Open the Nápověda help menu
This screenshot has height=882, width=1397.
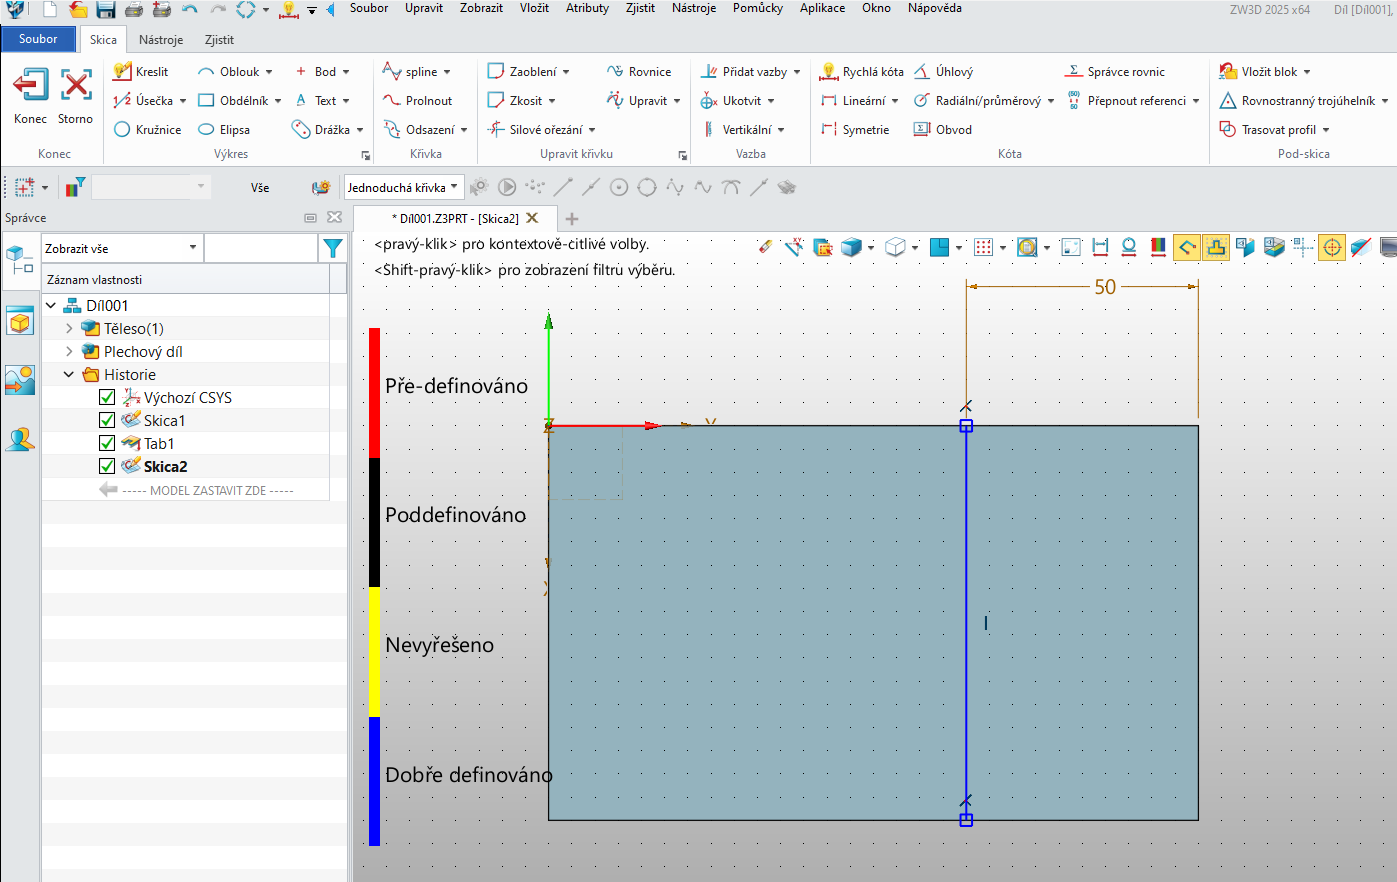pyautogui.click(x=935, y=8)
